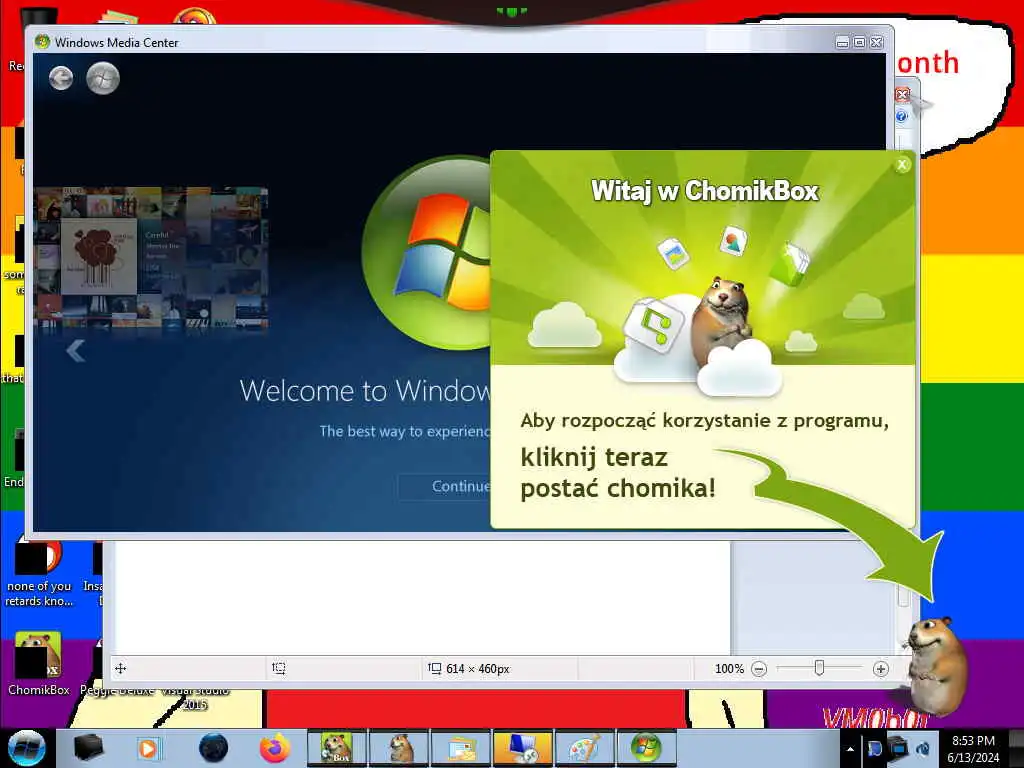This screenshot has width=1024, height=768.
Task: Open the Windows Start menu orb
Action: pyautogui.click(x=27, y=748)
